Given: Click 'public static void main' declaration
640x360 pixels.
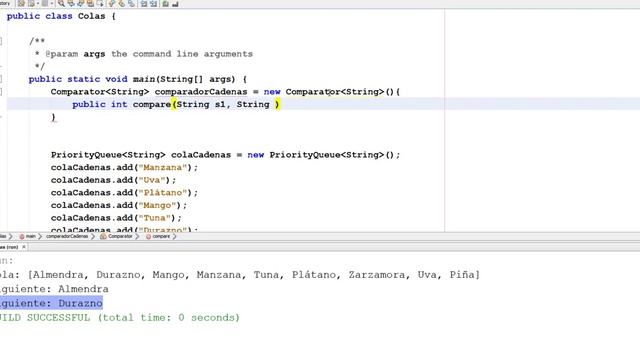Looking at the screenshot, I should tap(138, 79).
